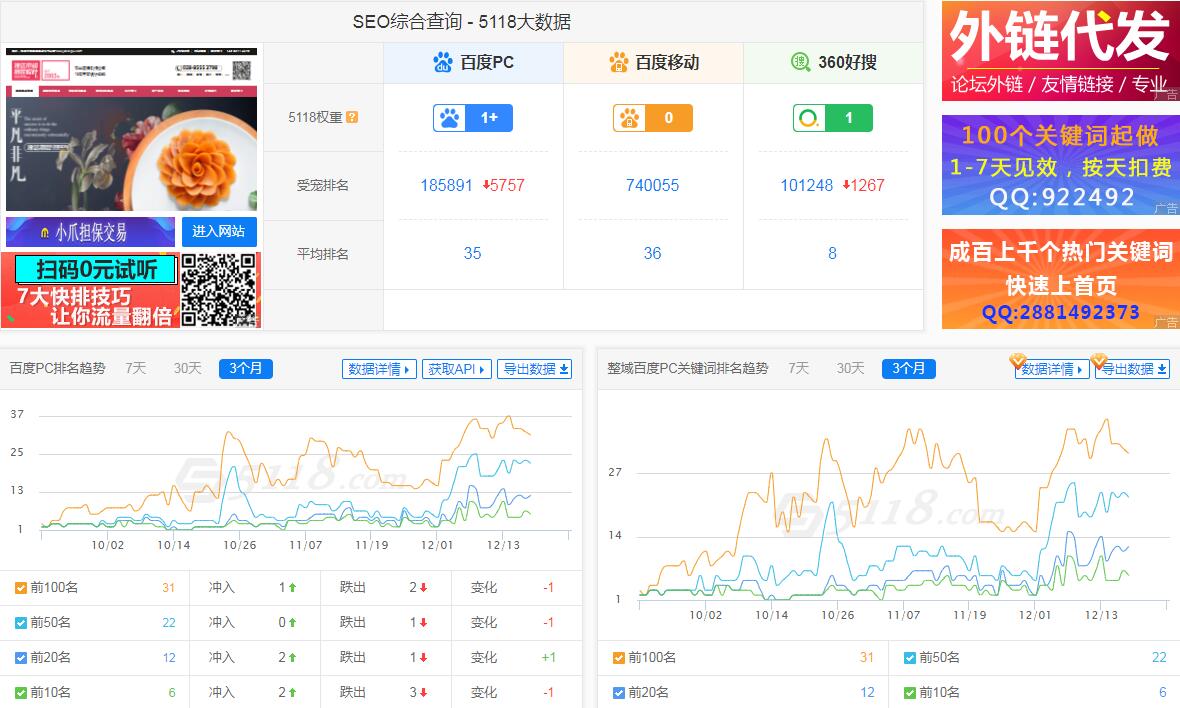Click the QR code image

tap(220, 290)
